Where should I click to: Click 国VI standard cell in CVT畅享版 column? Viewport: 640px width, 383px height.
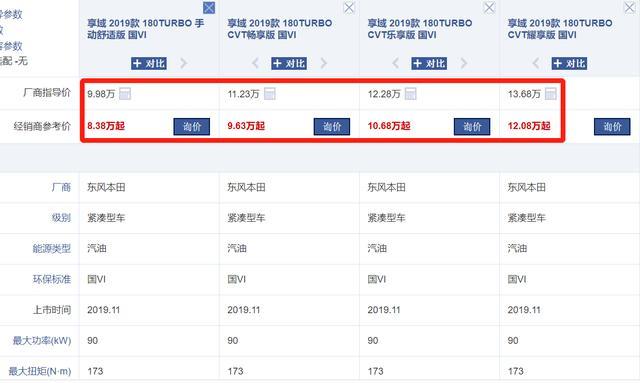(237, 279)
